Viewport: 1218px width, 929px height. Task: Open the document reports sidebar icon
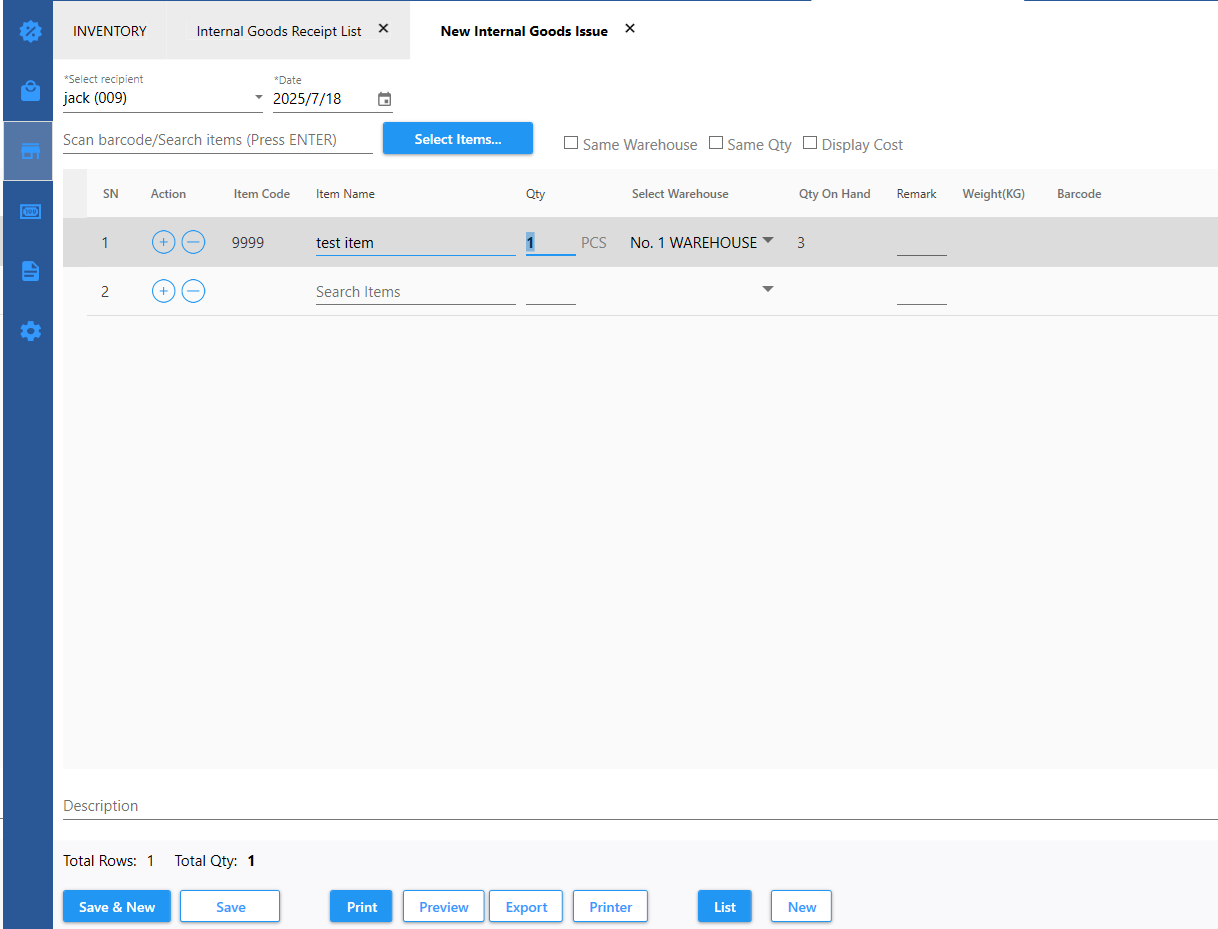30,271
